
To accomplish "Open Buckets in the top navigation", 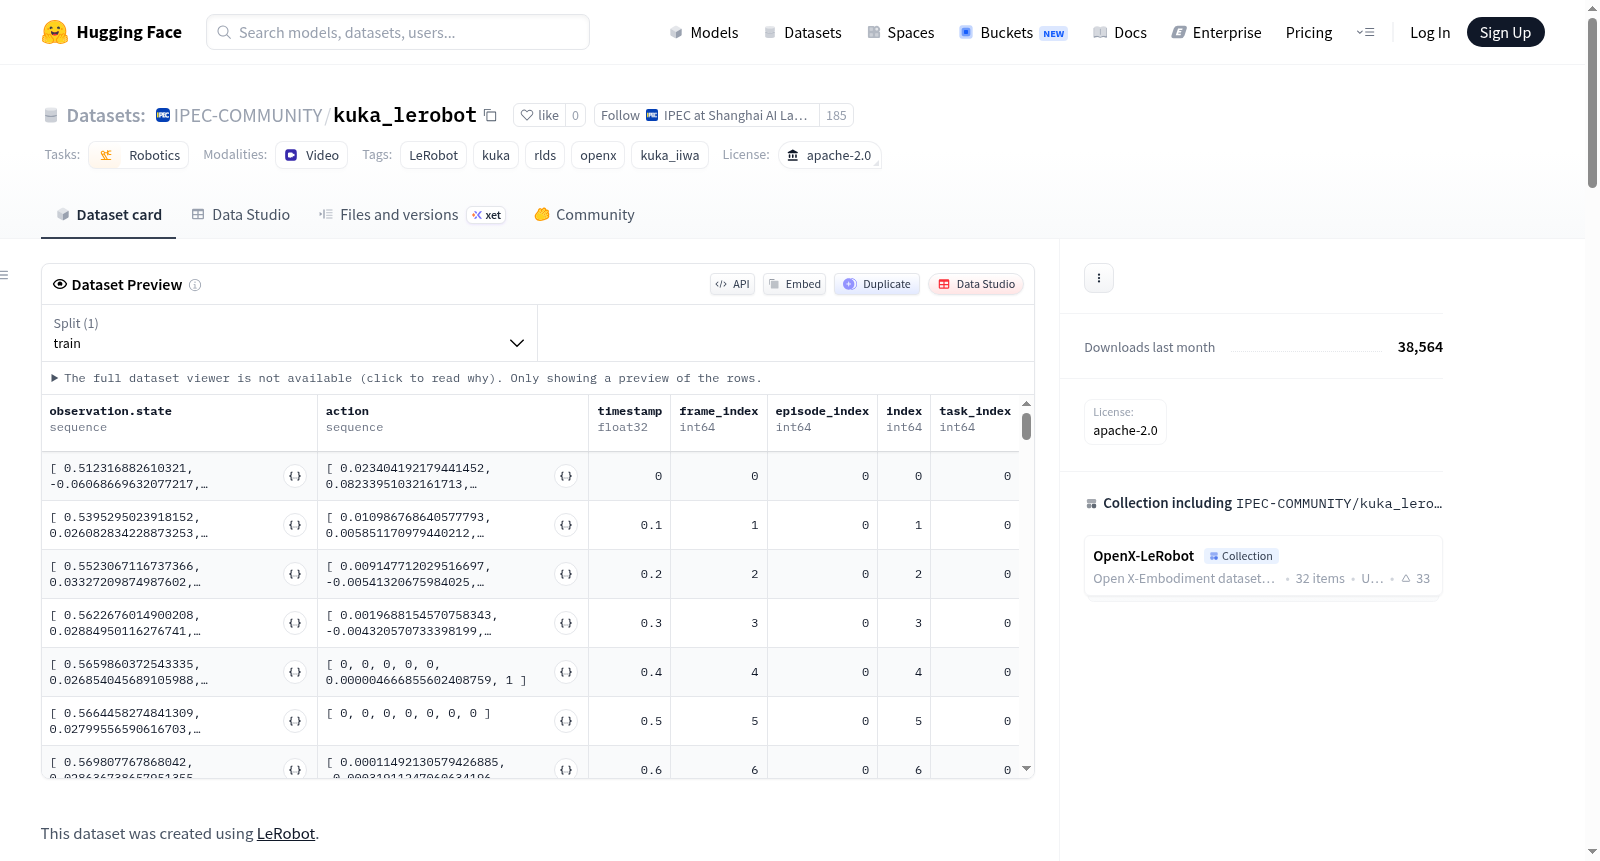I will (x=1013, y=32).
